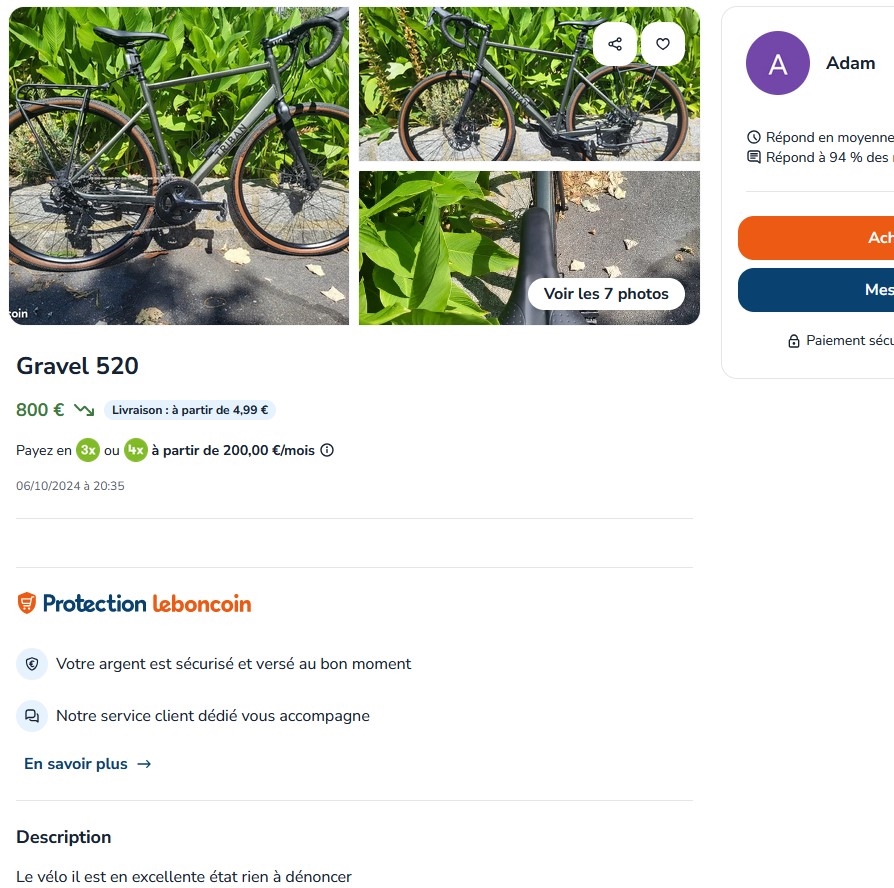Select the green 3x payment badge
Screen dimensions: 894x888
tap(88, 450)
